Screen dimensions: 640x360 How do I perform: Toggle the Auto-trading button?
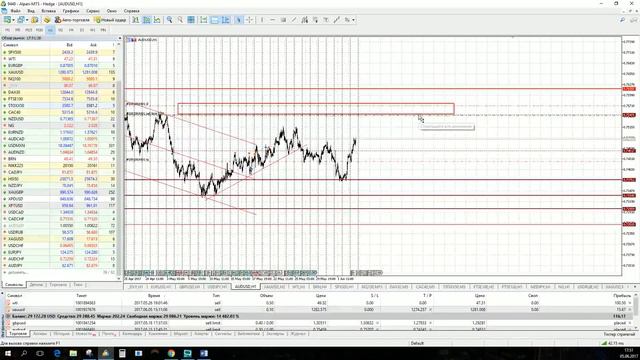[72, 20]
